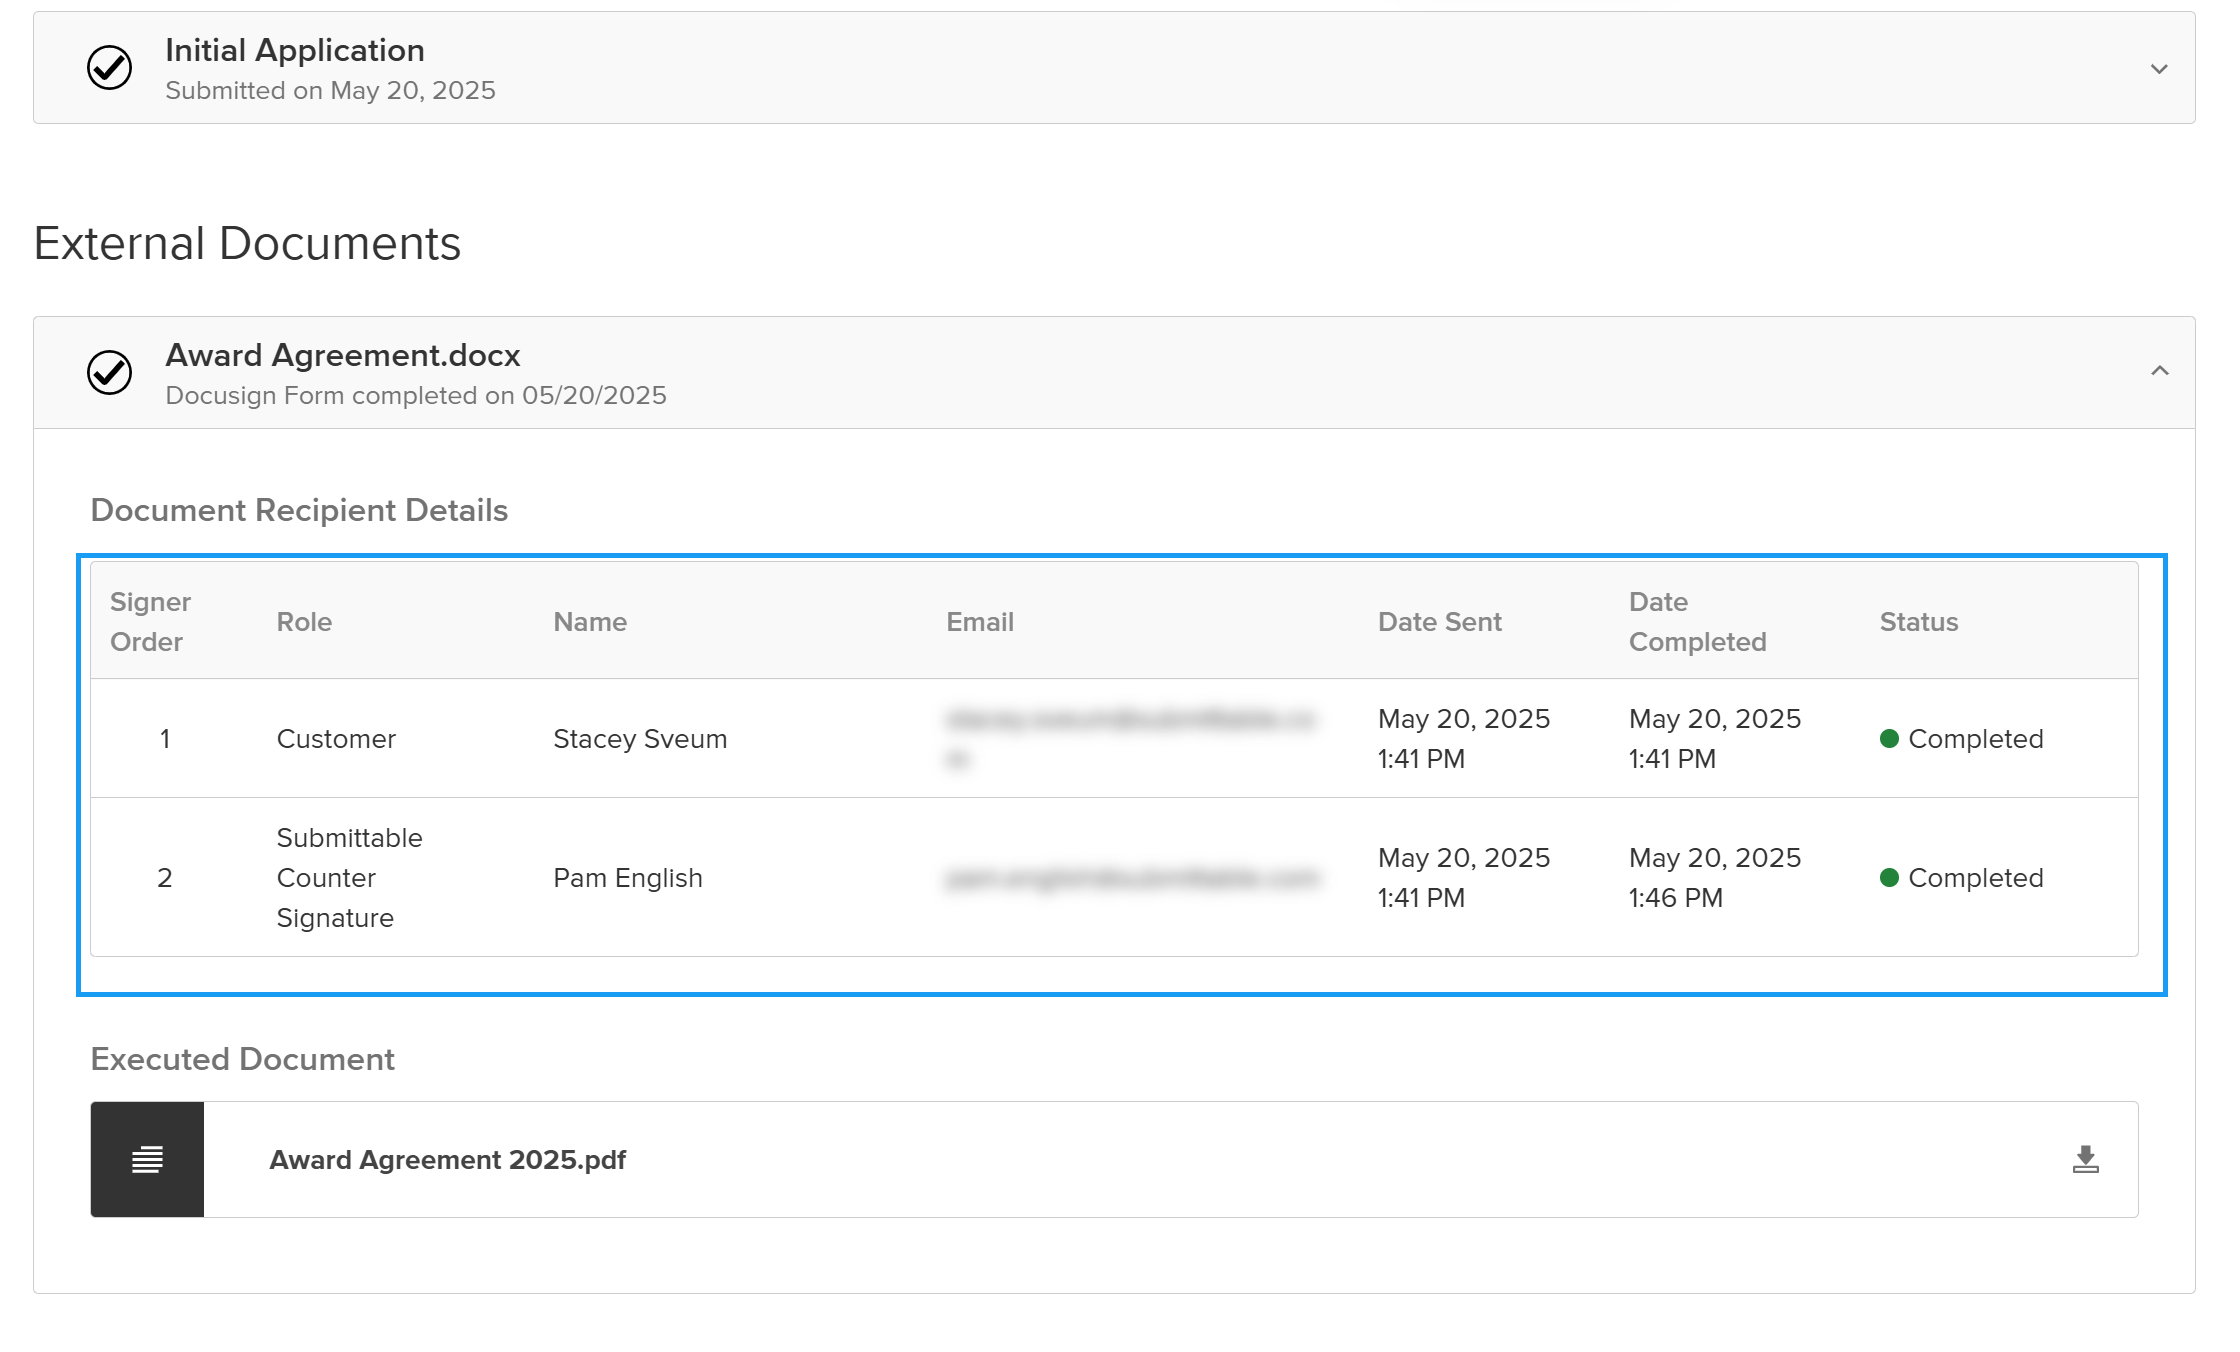Click the Initial Application title
The height and width of the screenshot is (1352, 2240).
pyautogui.click(x=295, y=50)
